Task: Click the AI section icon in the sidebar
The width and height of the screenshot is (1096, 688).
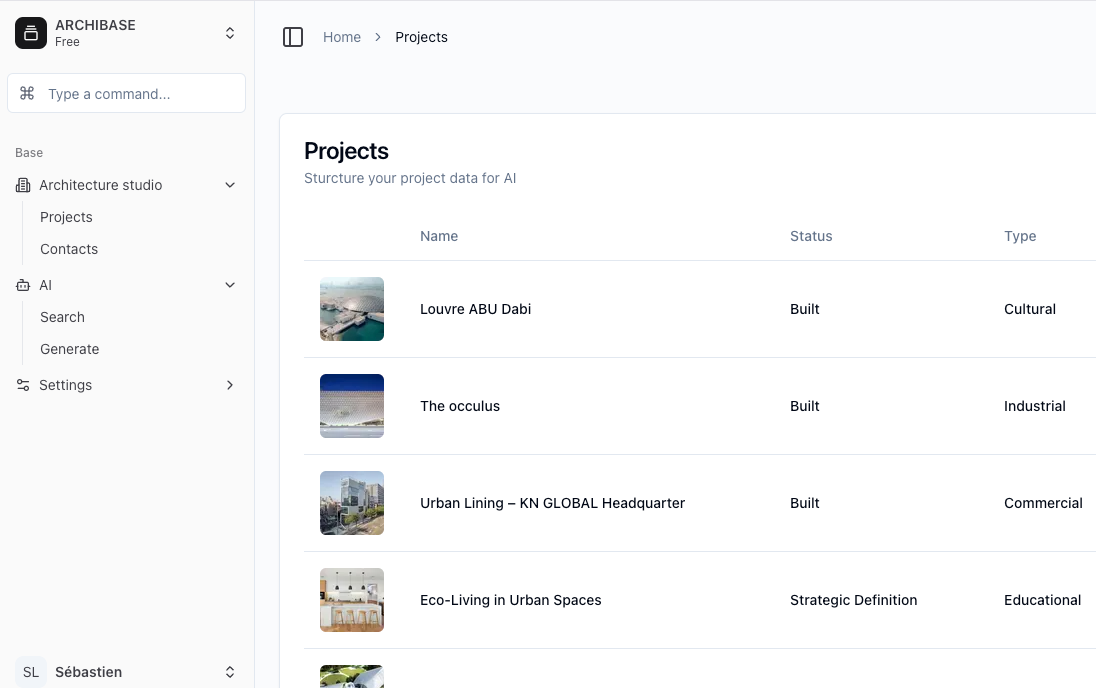Action: pos(22,285)
